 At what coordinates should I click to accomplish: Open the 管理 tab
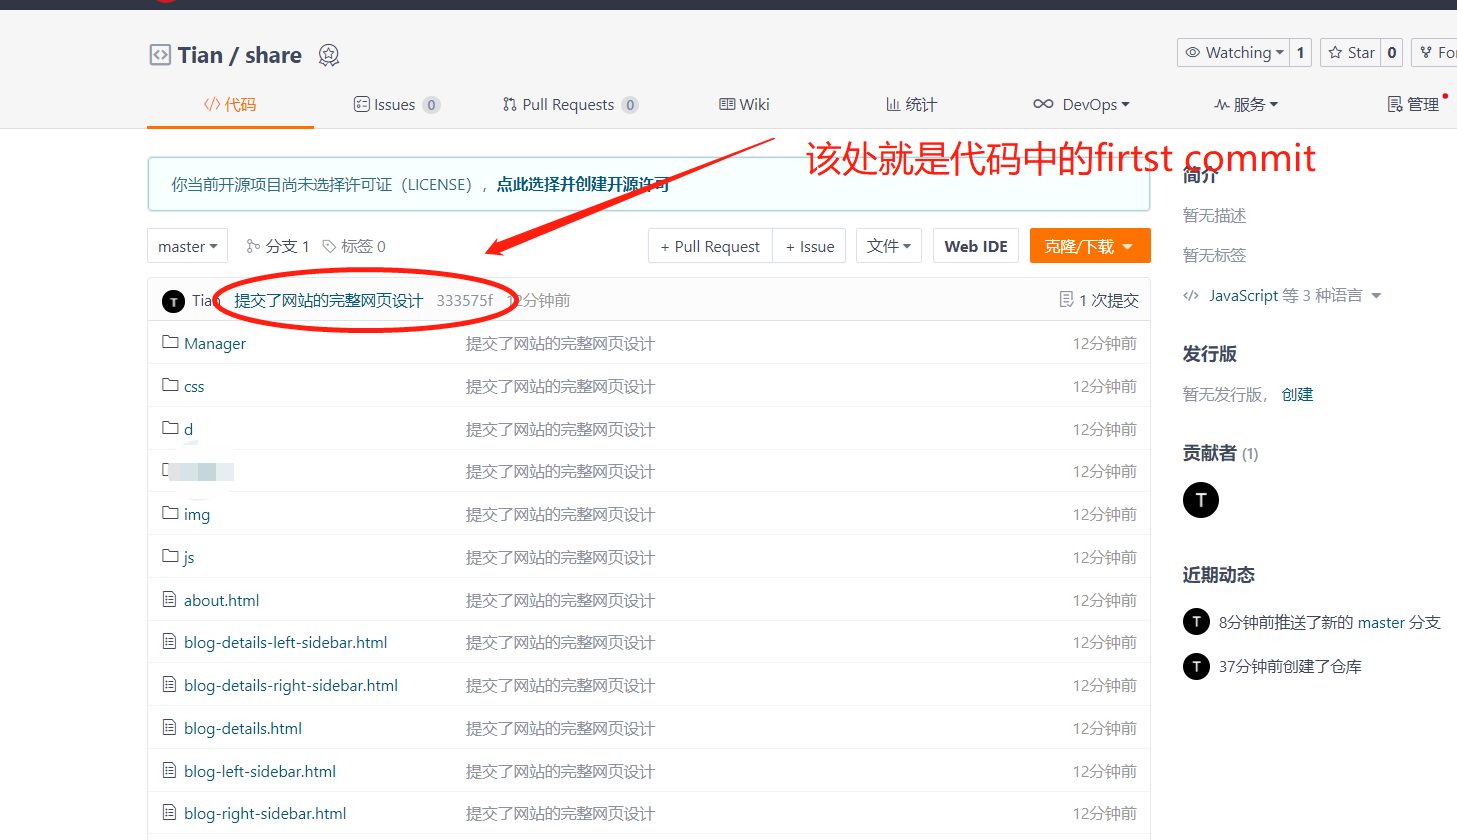click(1413, 104)
